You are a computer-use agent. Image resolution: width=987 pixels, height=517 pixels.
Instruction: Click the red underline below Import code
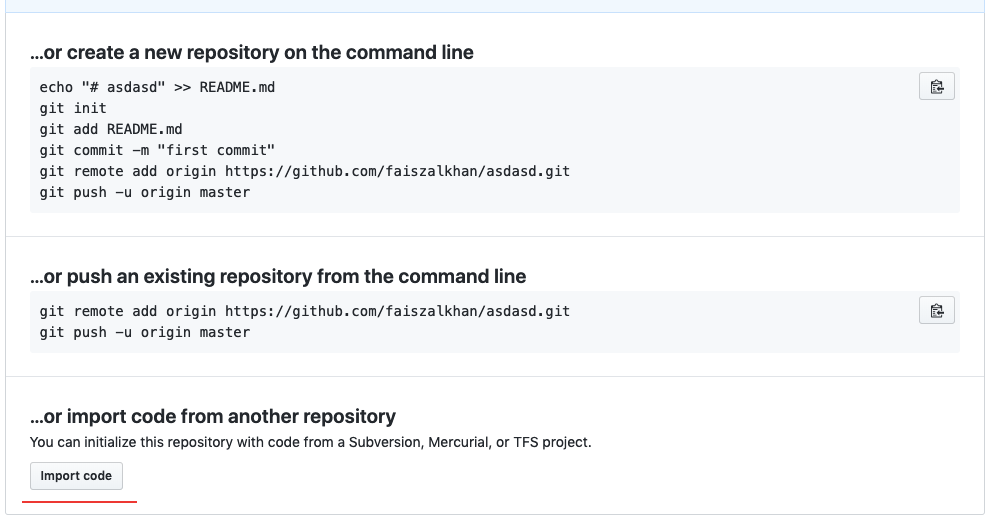tap(79, 500)
